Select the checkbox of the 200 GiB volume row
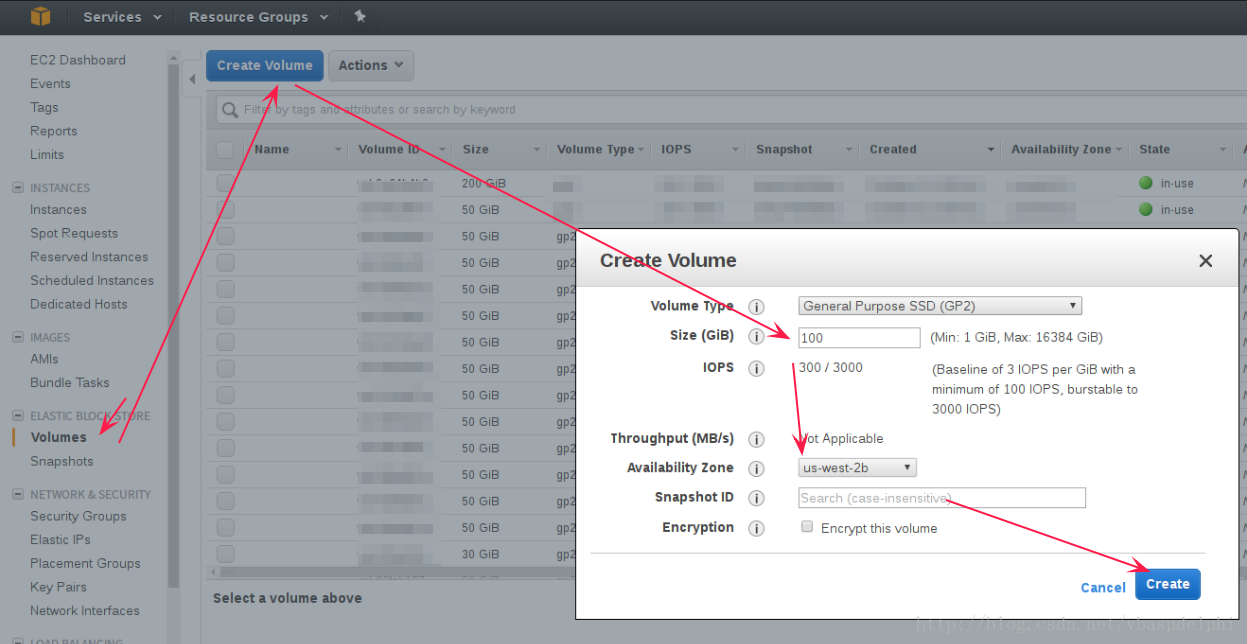Viewport: 1247px width, 644px height. pyautogui.click(x=225, y=183)
